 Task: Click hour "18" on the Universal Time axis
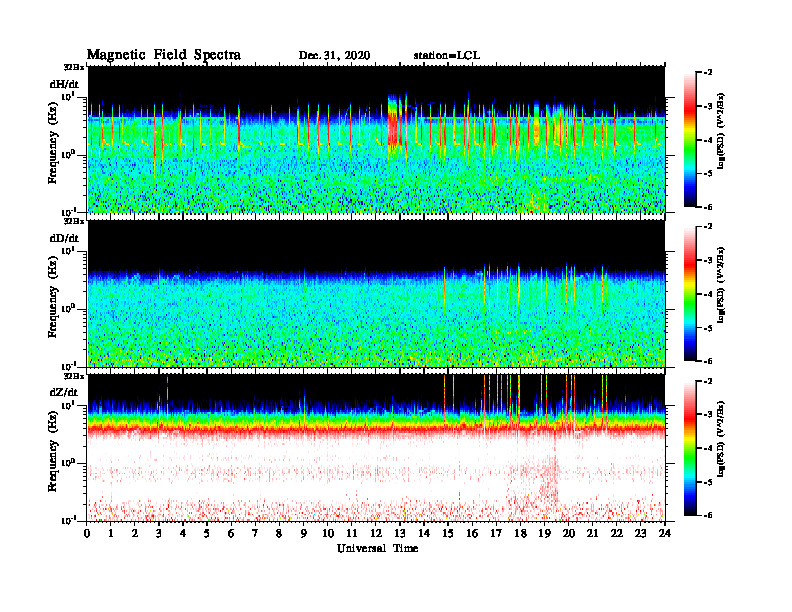point(520,533)
